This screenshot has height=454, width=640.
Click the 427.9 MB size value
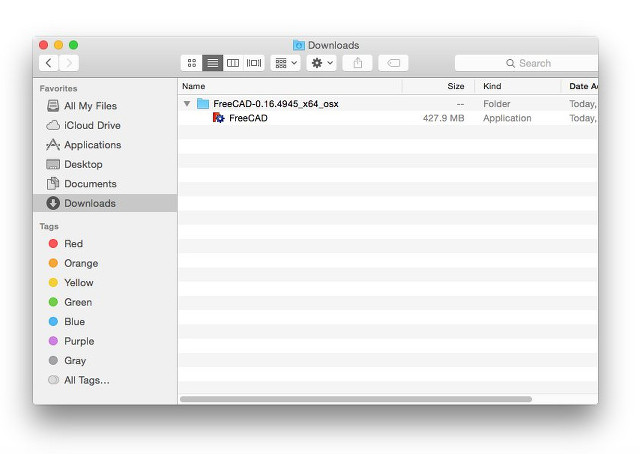[x=444, y=118]
